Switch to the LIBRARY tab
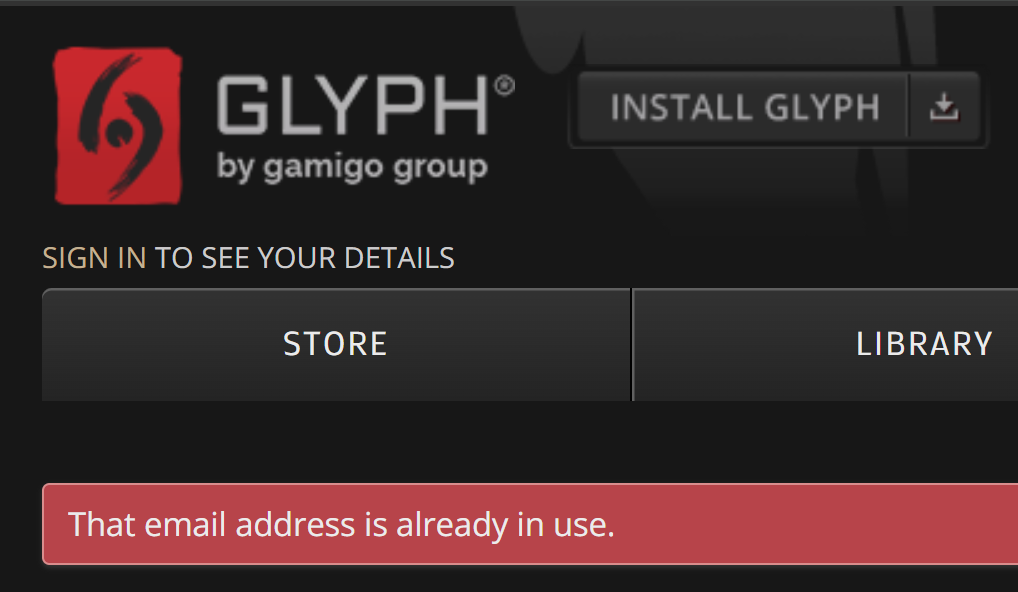The image size is (1018, 592). click(x=825, y=344)
